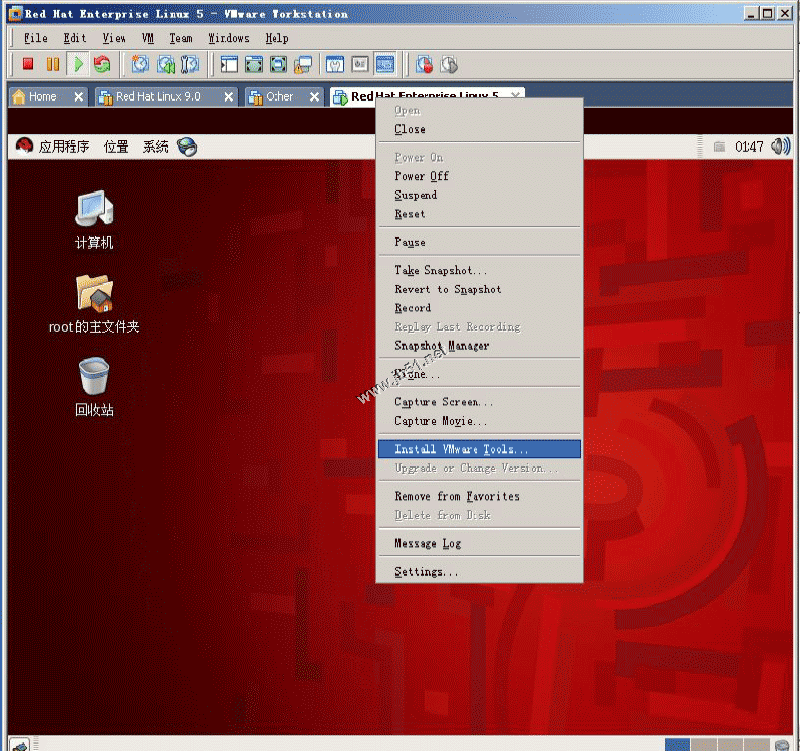Select the 回收站 trash desktop icon
Screen dimensions: 800x751
(94, 388)
